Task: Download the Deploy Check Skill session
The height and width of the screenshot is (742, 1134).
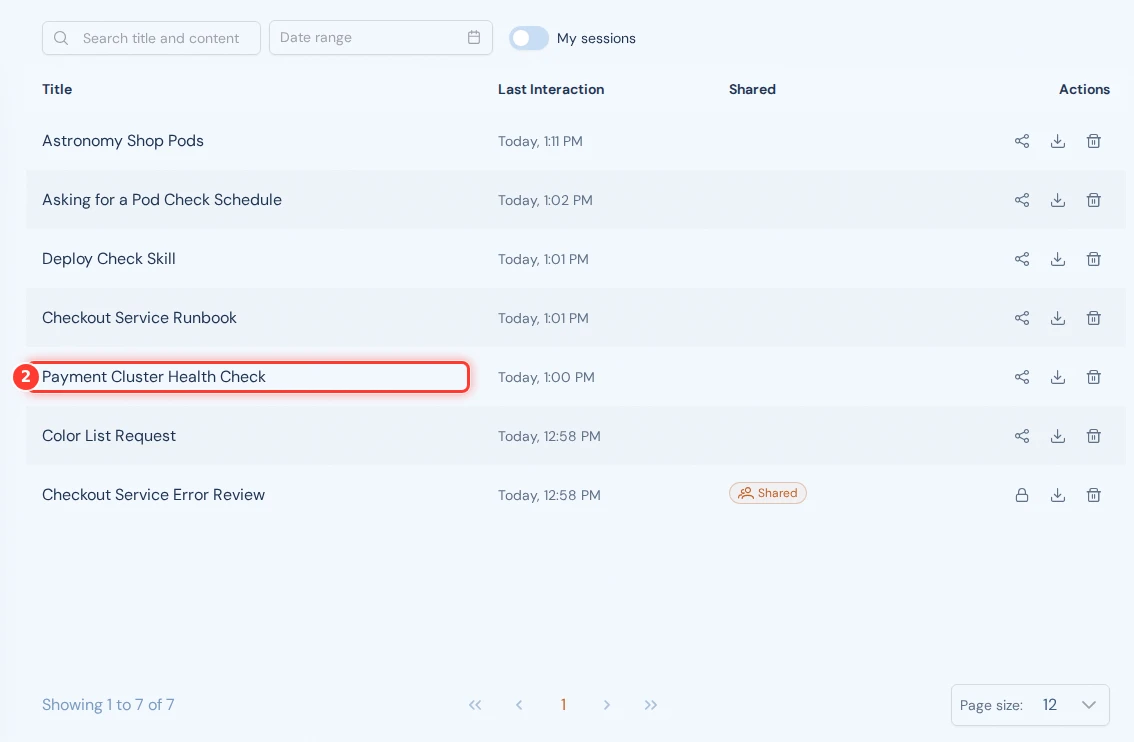Action: [x=1057, y=259]
